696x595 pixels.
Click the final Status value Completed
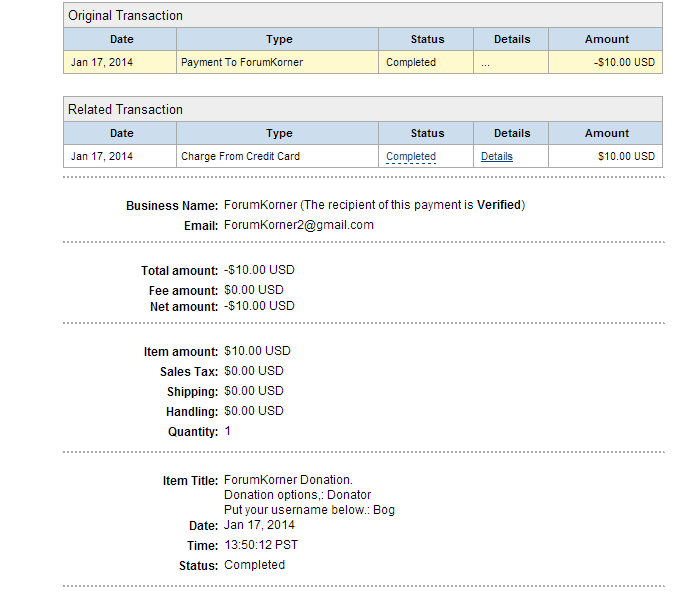click(x=254, y=565)
